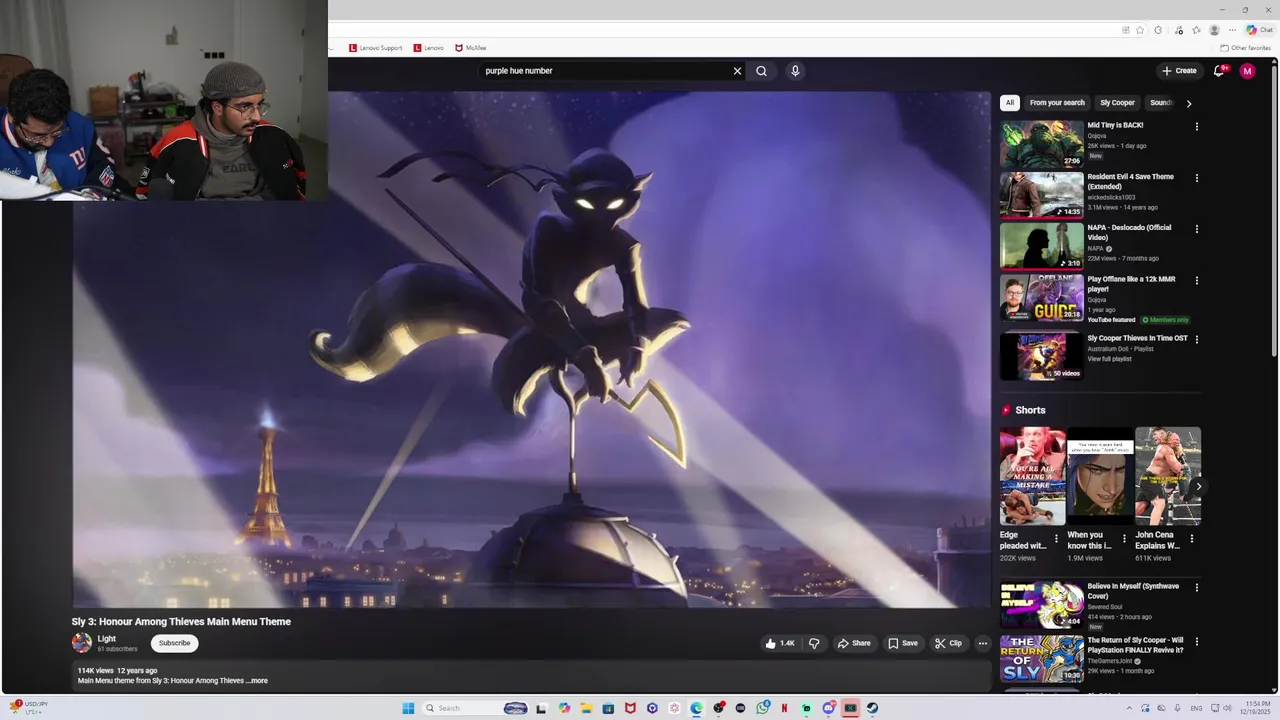Open options for Believe In Myself video

point(1196,588)
